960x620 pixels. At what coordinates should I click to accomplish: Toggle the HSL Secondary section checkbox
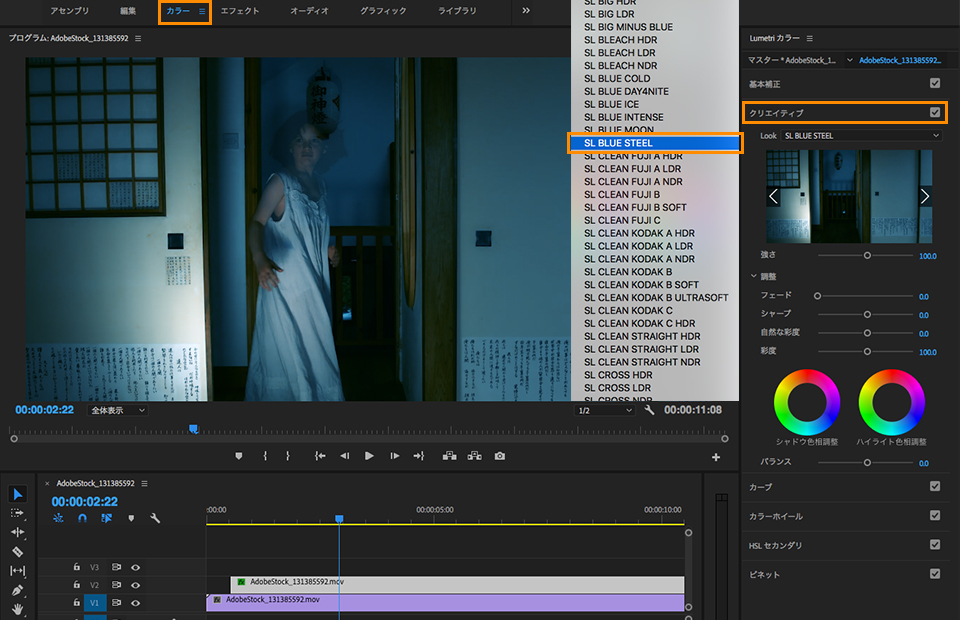[x=935, y=544]
